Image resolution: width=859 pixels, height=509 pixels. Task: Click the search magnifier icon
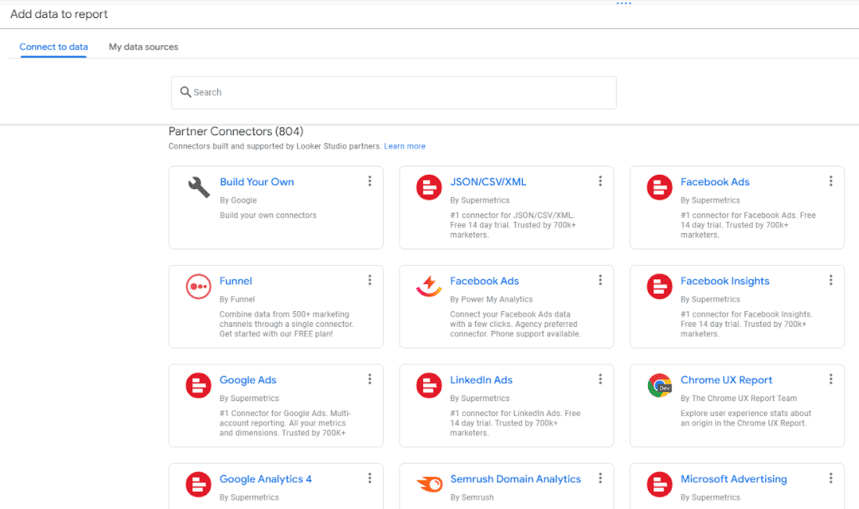[x=186, y=92]
